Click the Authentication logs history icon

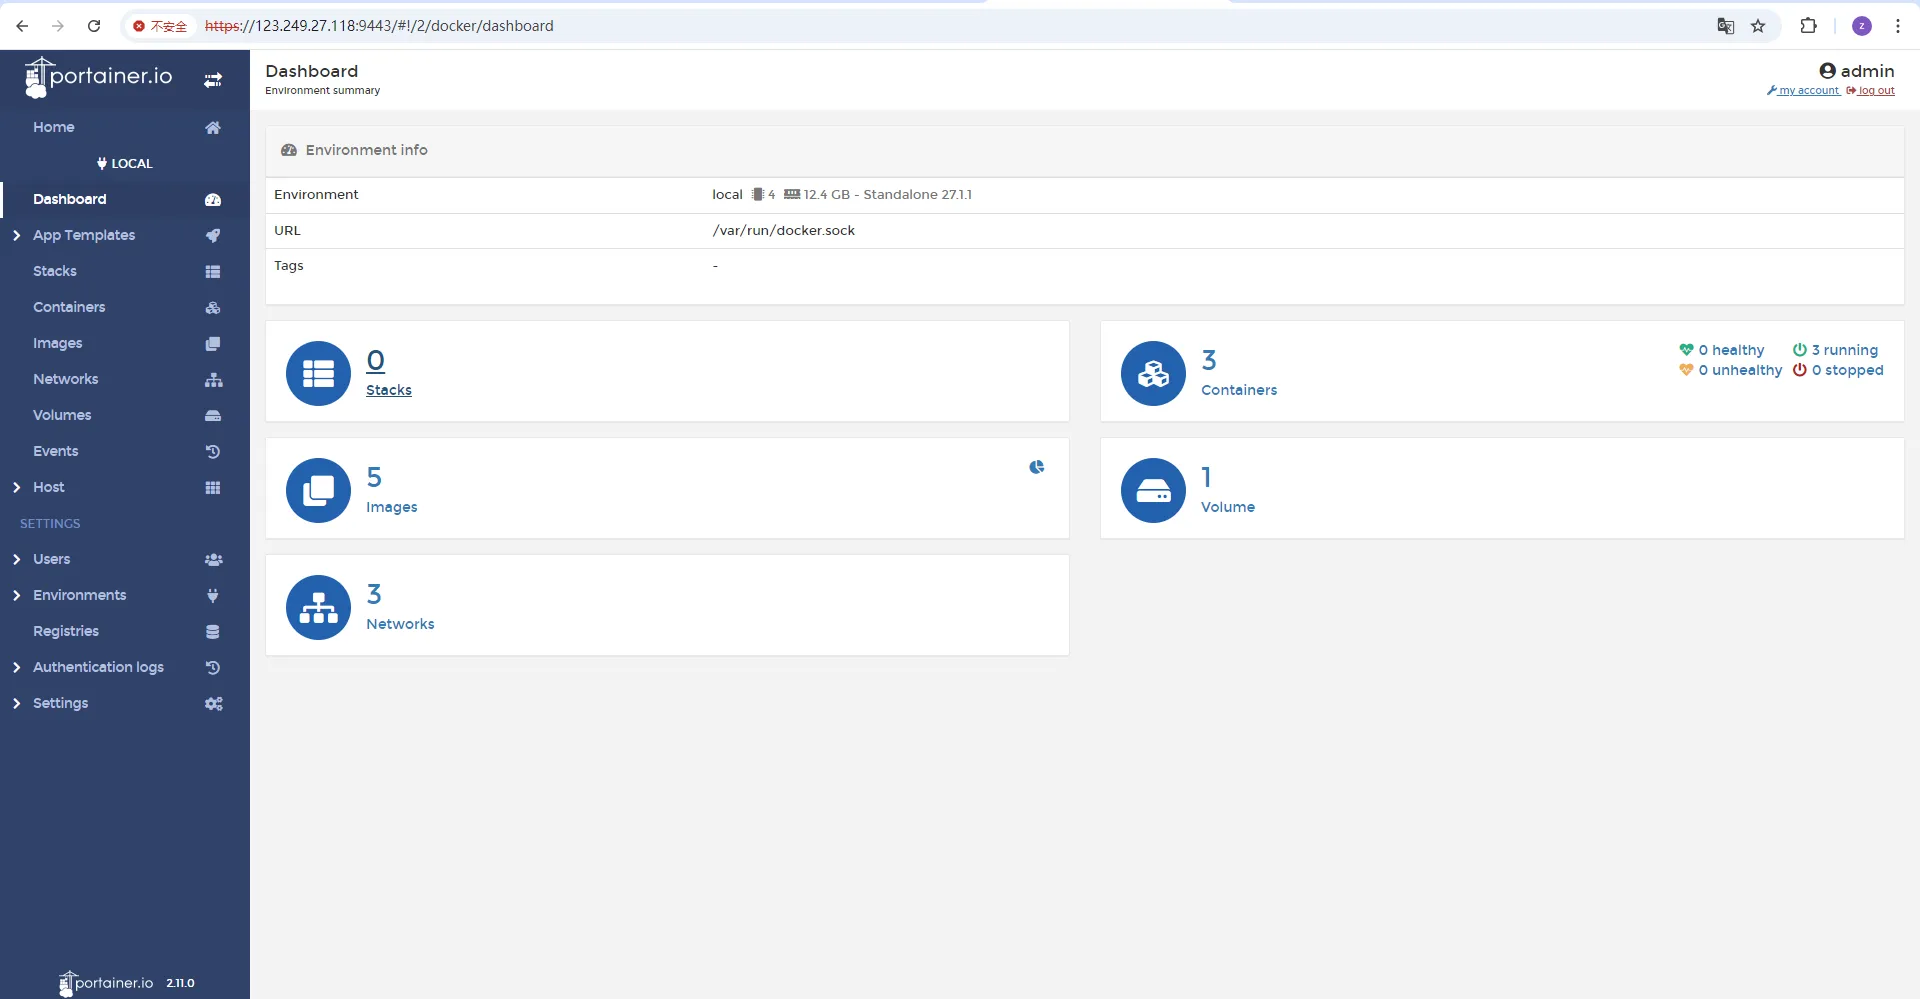point(213,668)
